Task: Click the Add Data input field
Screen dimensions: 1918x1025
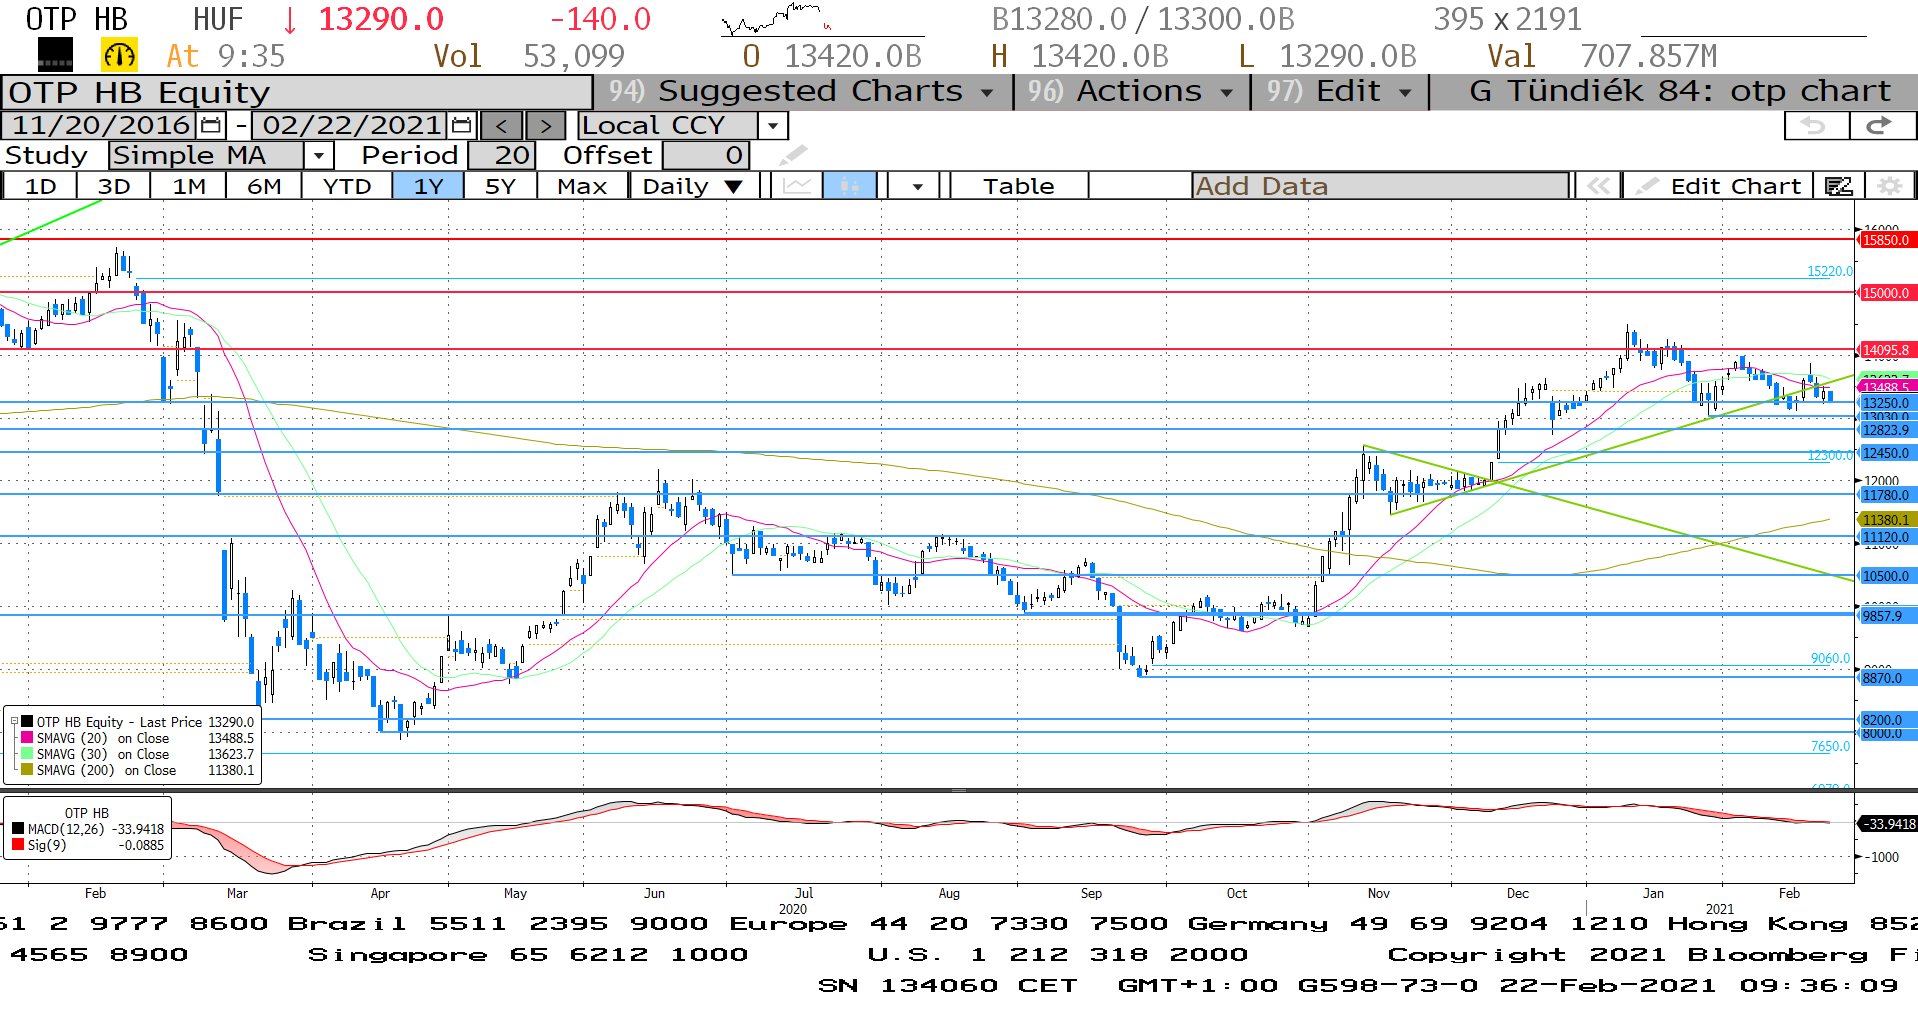Action: coord(1380,186)
